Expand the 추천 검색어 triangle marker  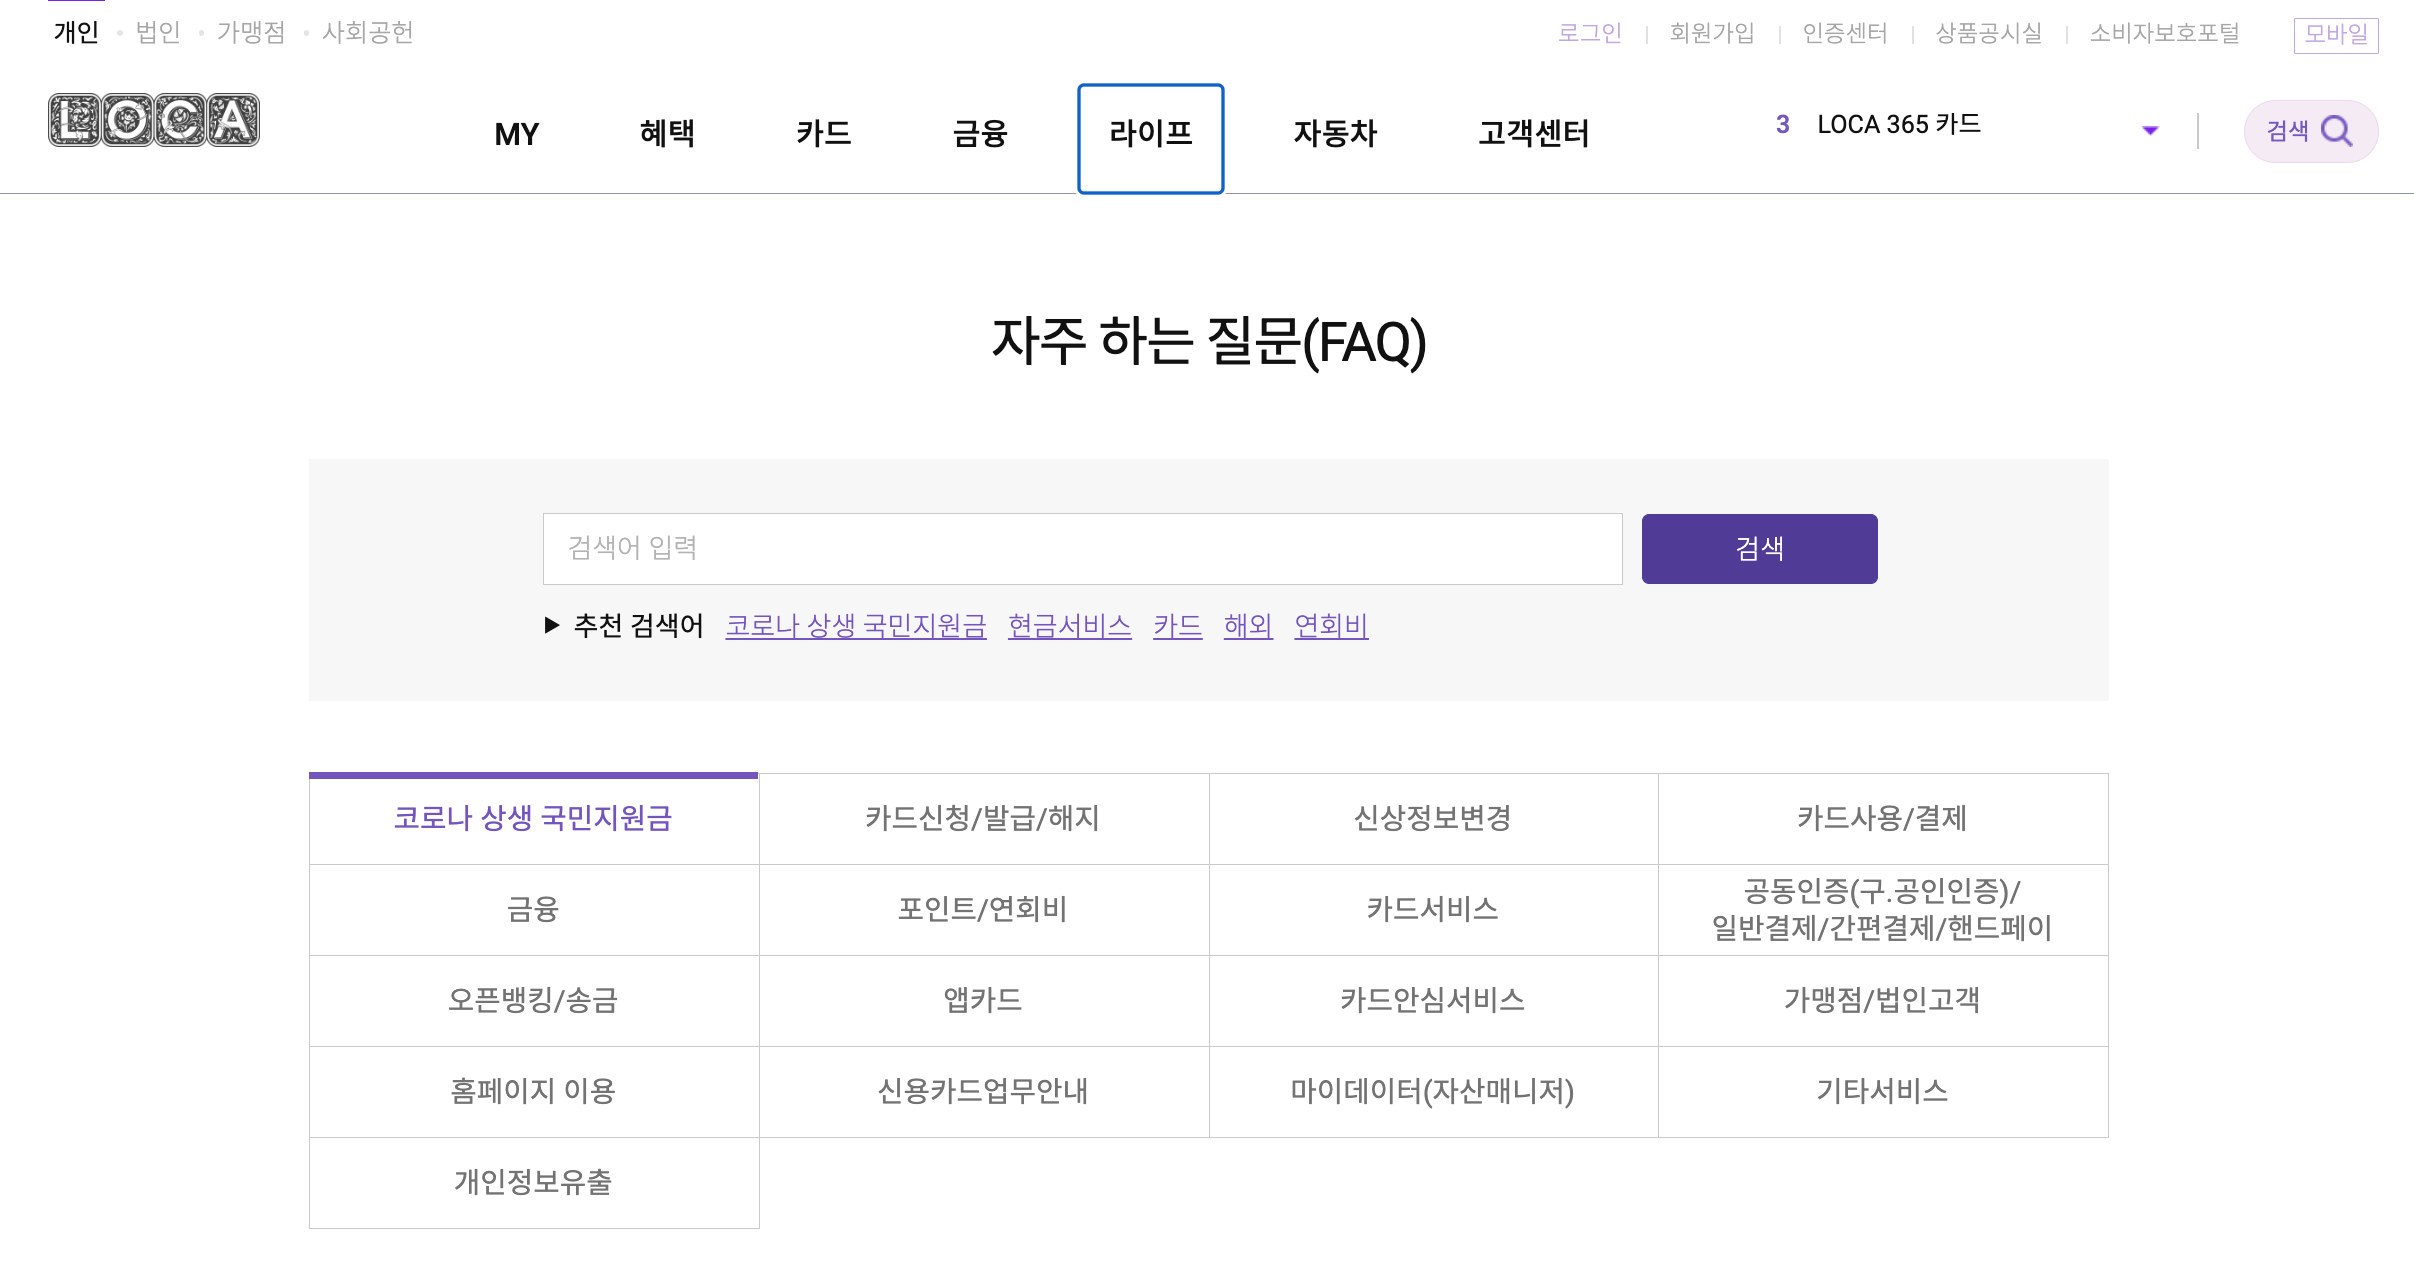551,625
